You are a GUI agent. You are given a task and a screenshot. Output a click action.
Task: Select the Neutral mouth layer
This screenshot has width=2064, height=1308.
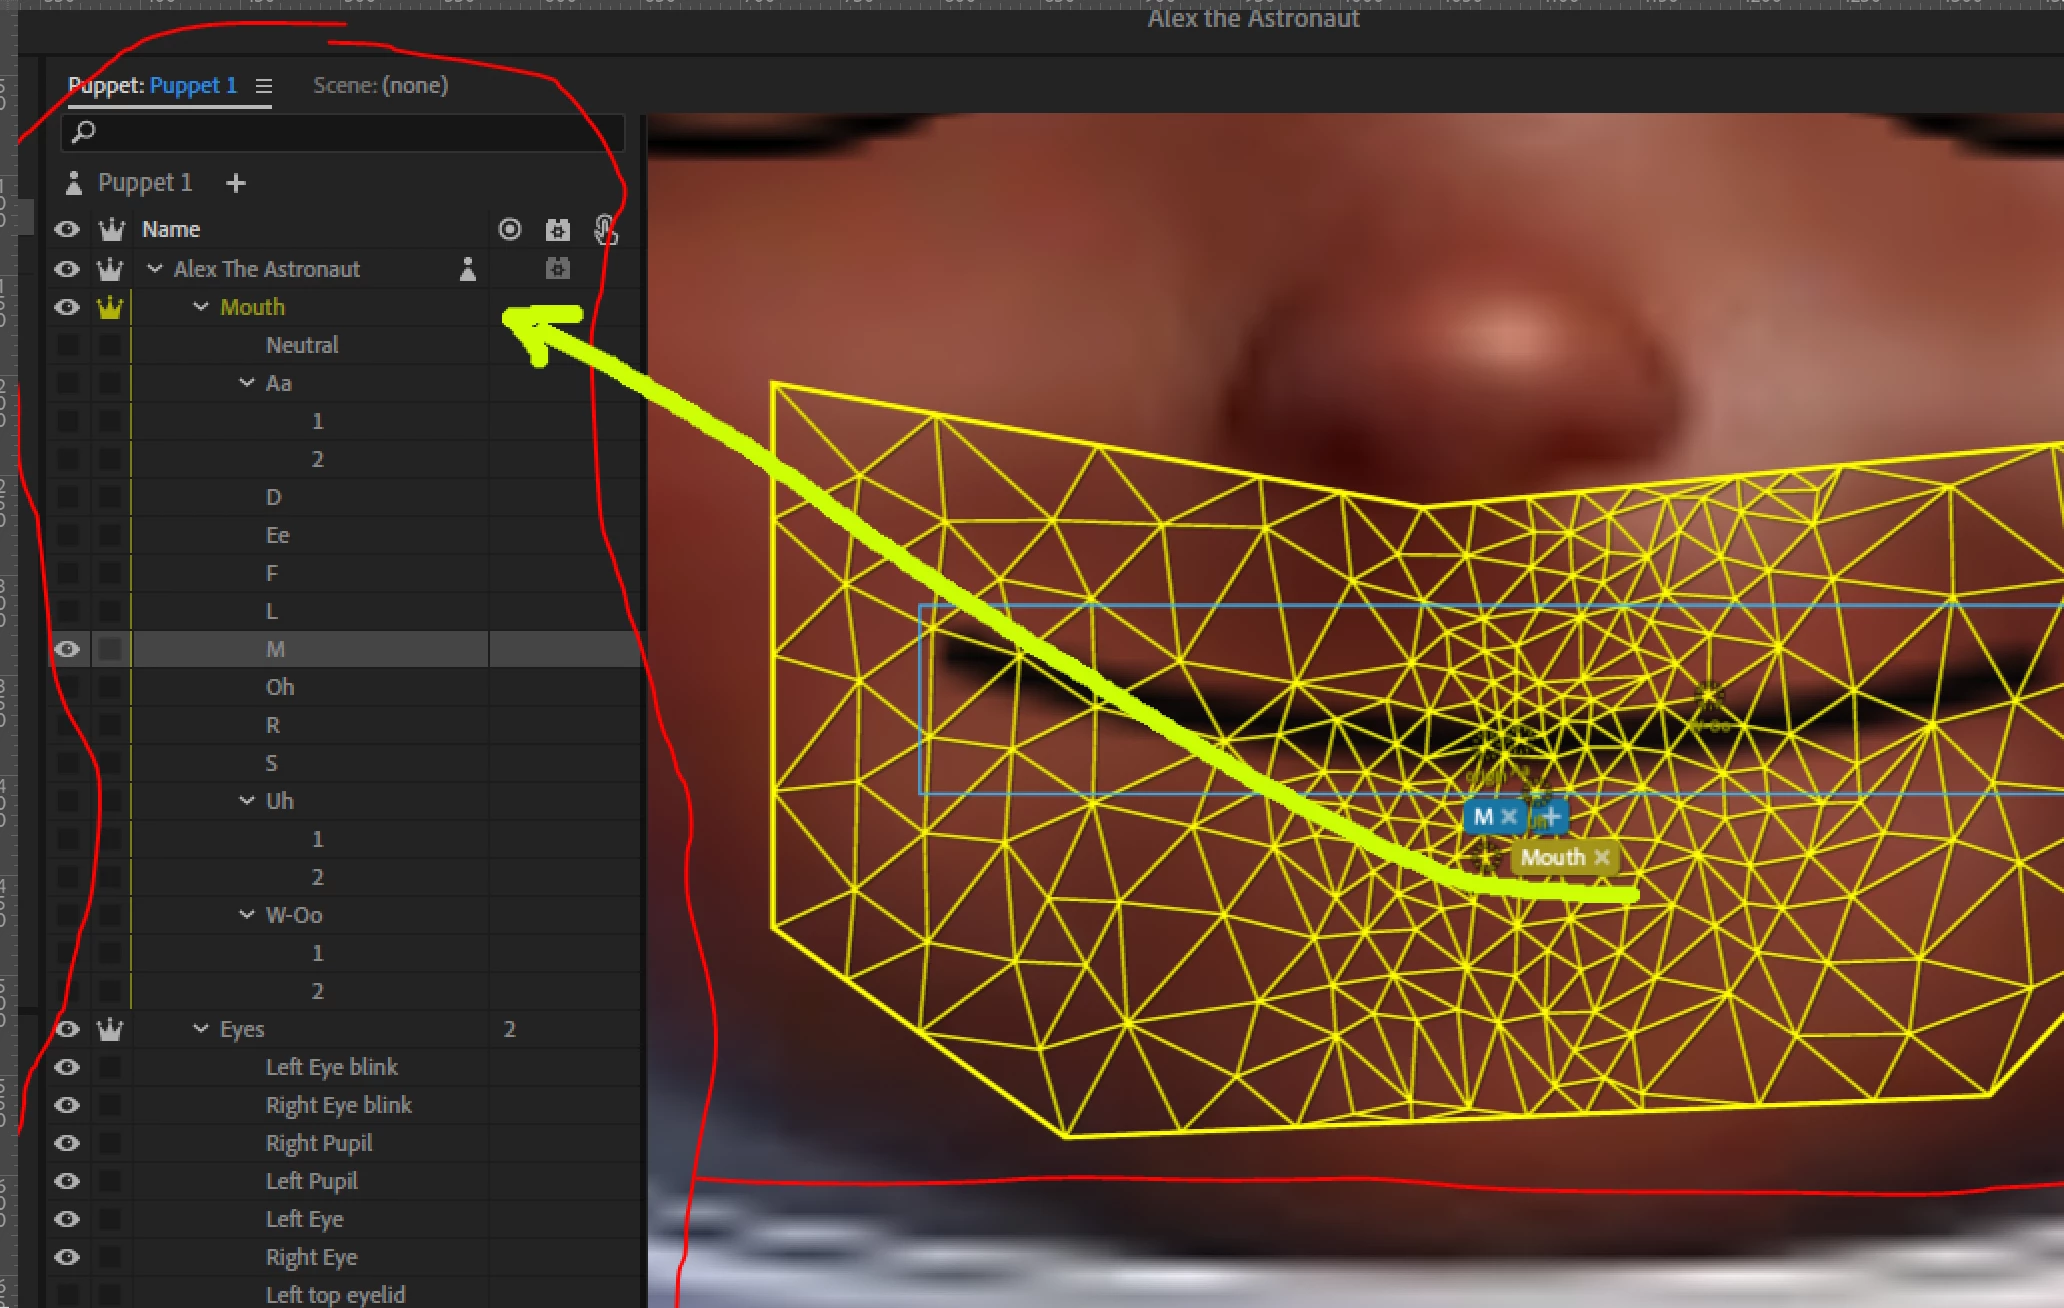(x=302, y=345)
